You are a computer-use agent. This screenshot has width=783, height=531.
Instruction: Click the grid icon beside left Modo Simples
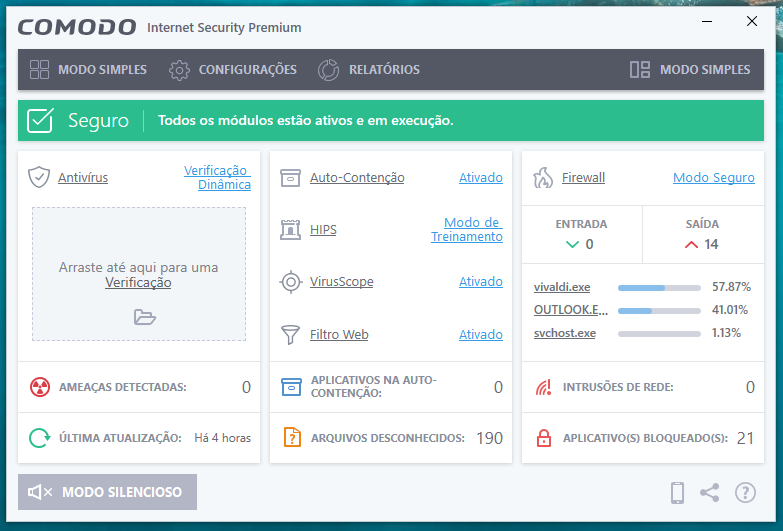[x=39, y=69]
